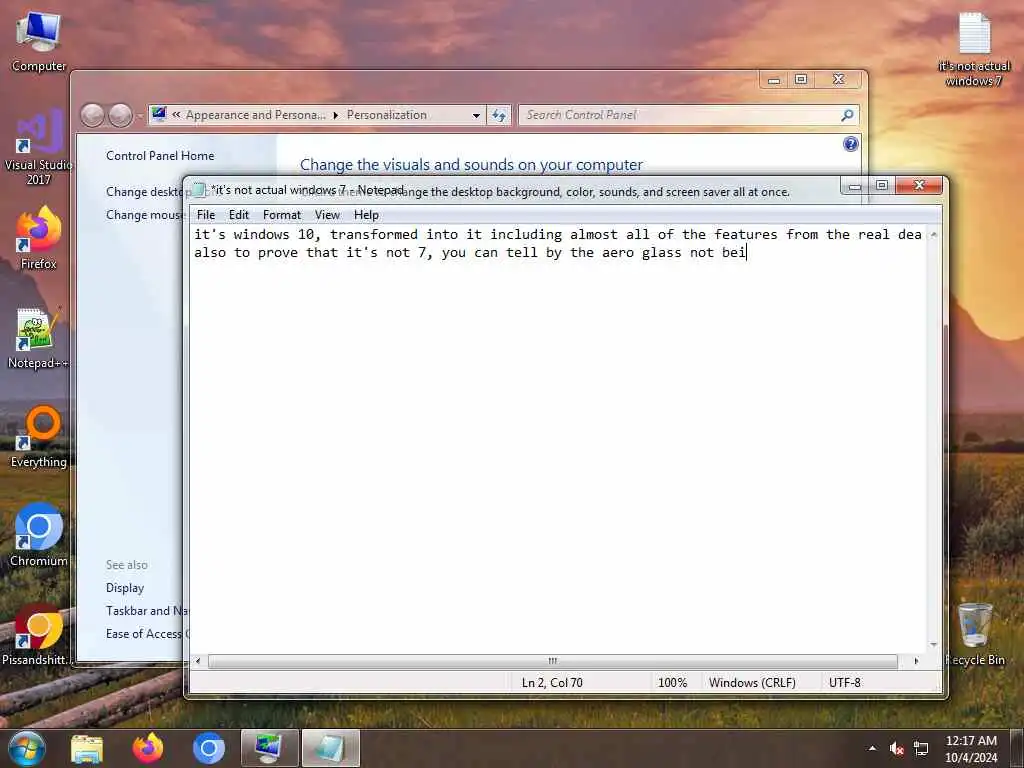
Task: Click the Windows (CRLF) status entry
Action: tap(752, 682)
